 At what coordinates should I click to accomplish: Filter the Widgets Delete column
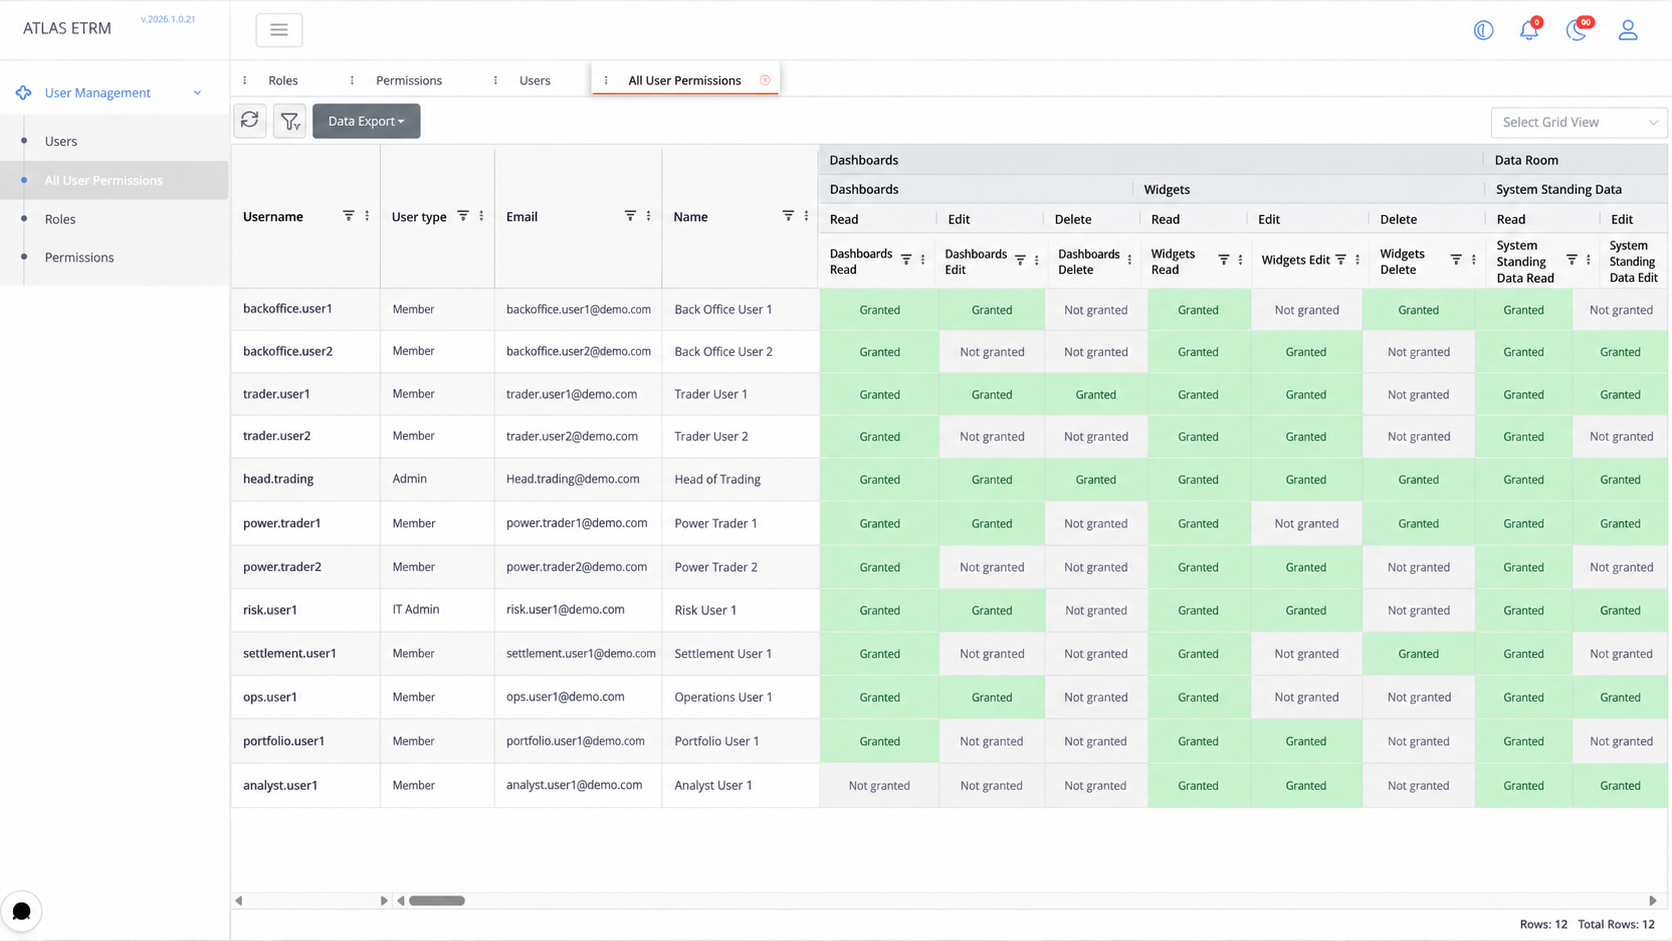coord(1456,260)
